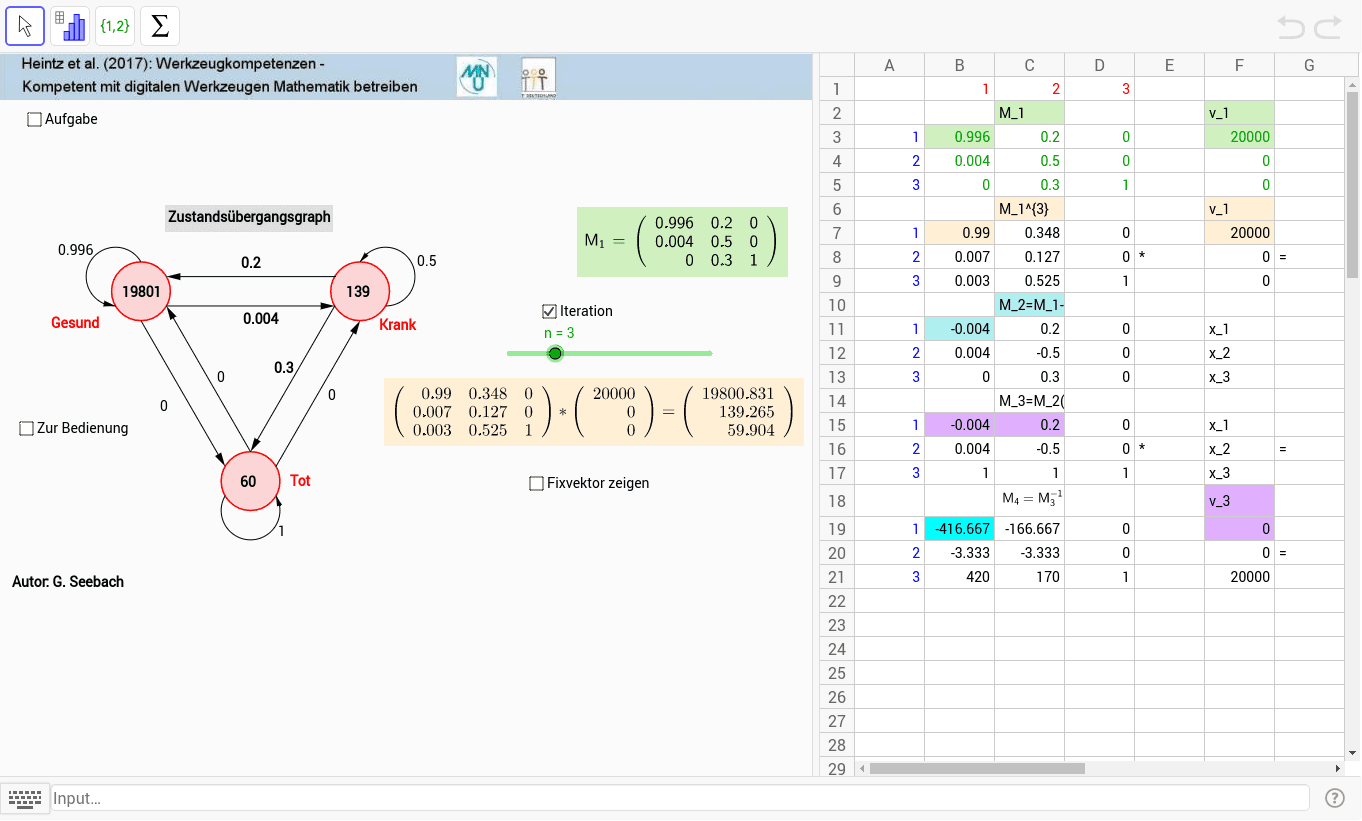
Task: Click the orange matrix multiplication result box
Action: pyautogui.click(x=594, y=412)
